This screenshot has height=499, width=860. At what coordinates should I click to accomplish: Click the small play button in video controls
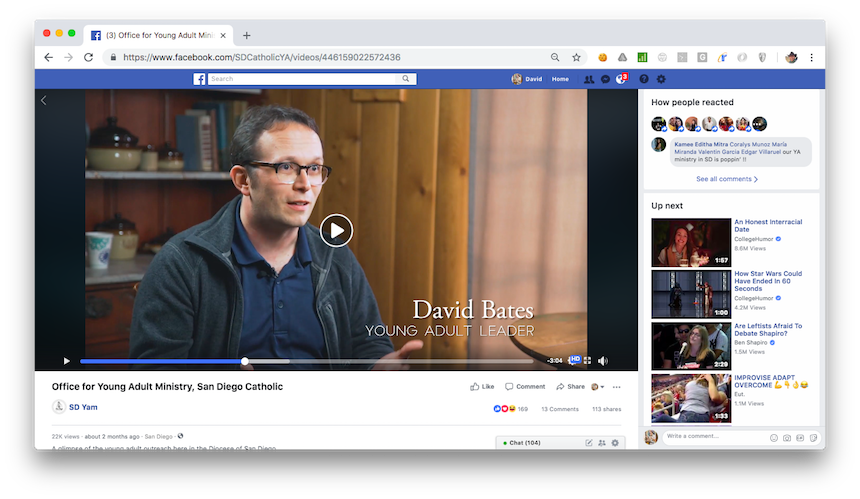[66, 361]
